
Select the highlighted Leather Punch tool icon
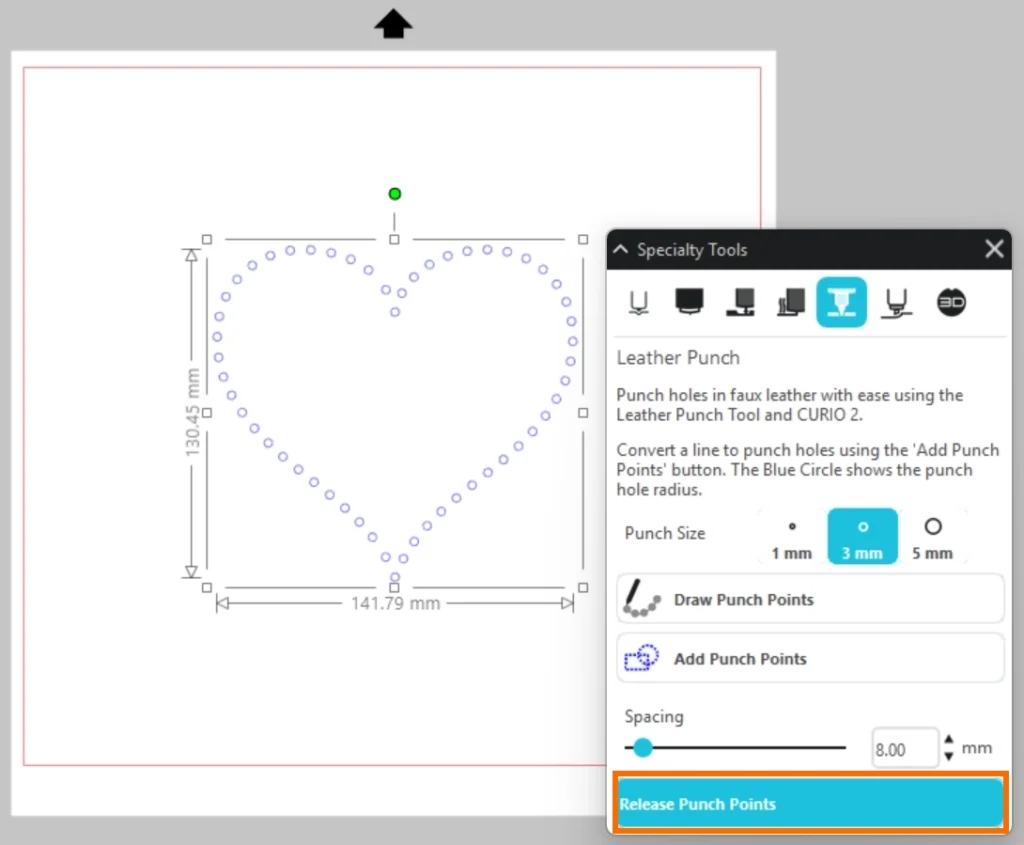(x=841, y=302)
